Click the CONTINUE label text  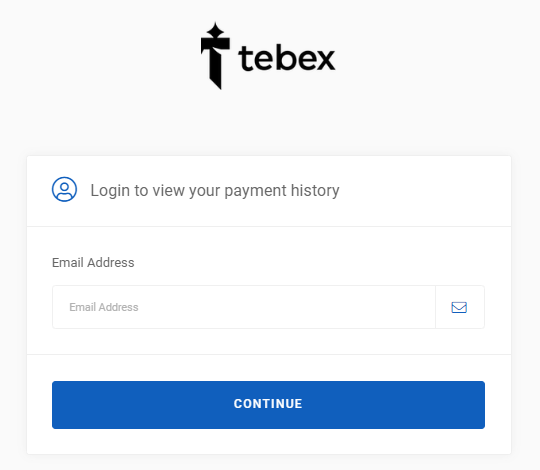pos(268,404)
